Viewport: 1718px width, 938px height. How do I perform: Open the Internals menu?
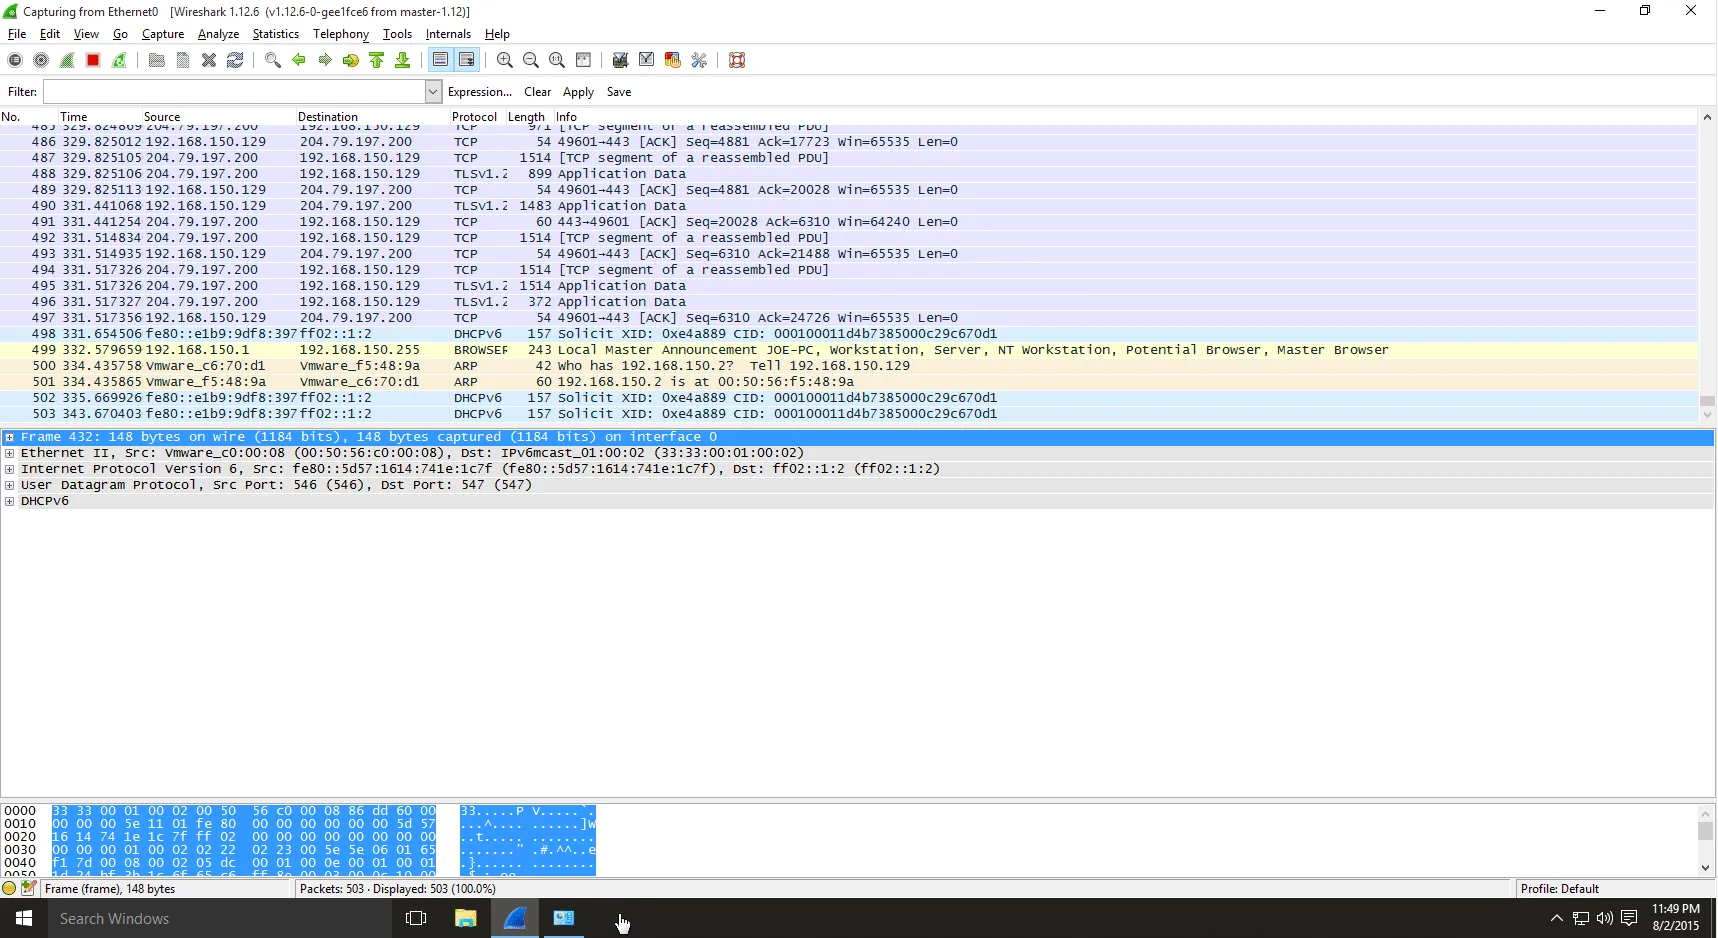tap(448, 34)
